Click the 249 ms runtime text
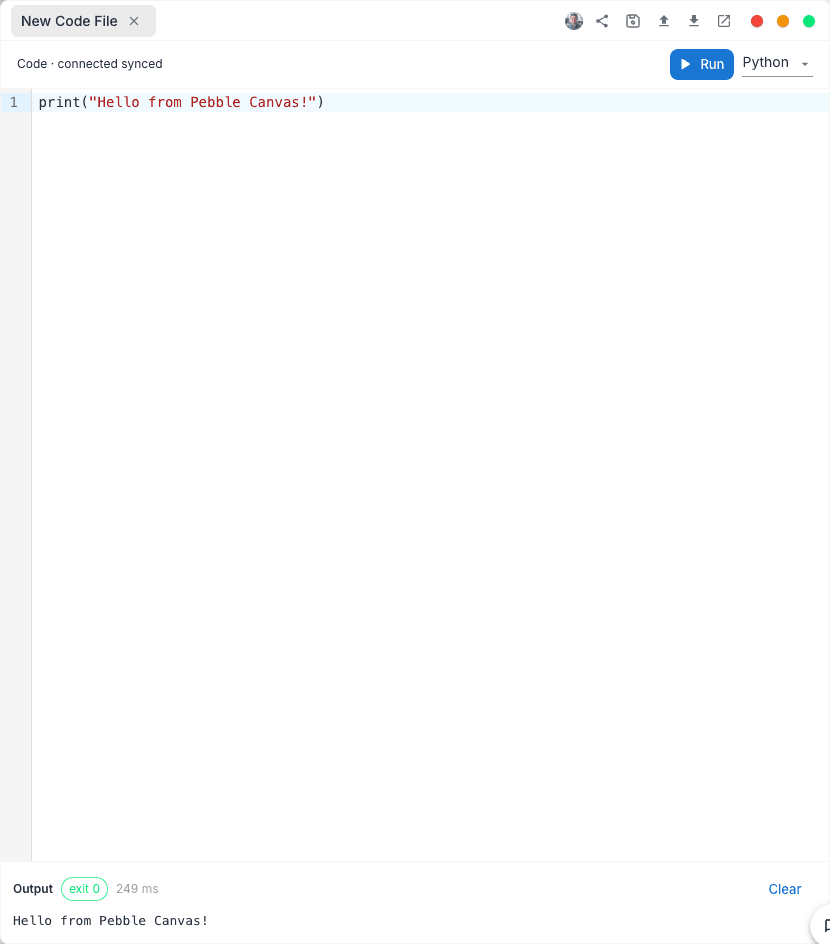Screen dimensions: 830x944 tap(137, 889)
